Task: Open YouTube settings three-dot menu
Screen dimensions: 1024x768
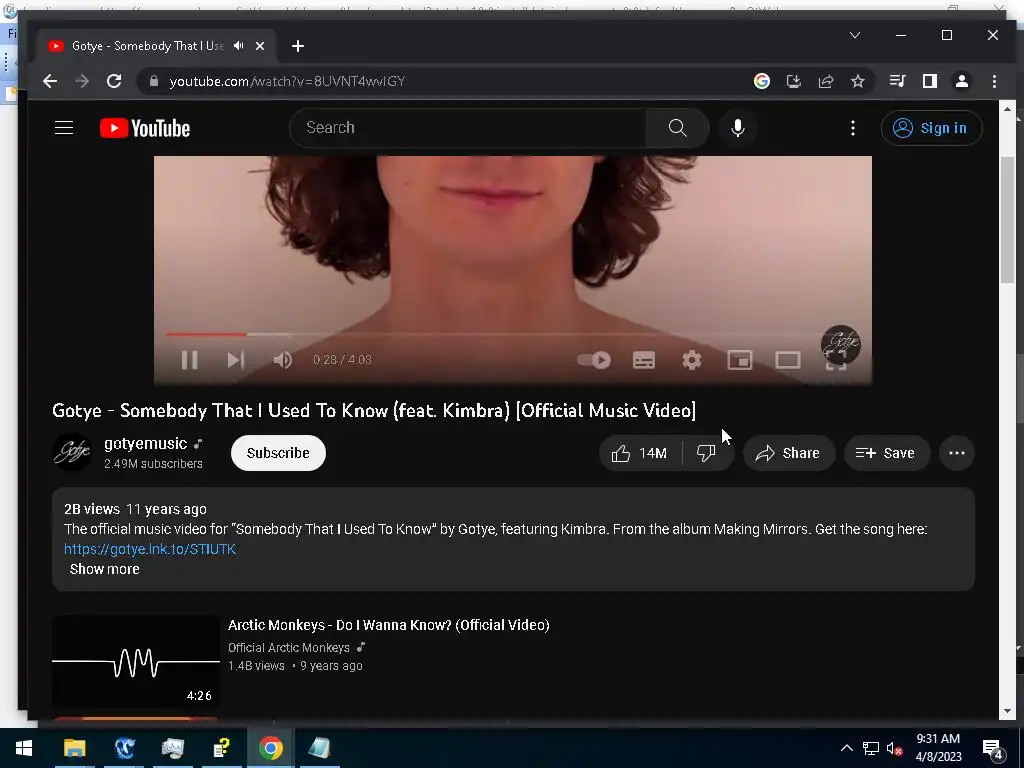Action: 853,128
